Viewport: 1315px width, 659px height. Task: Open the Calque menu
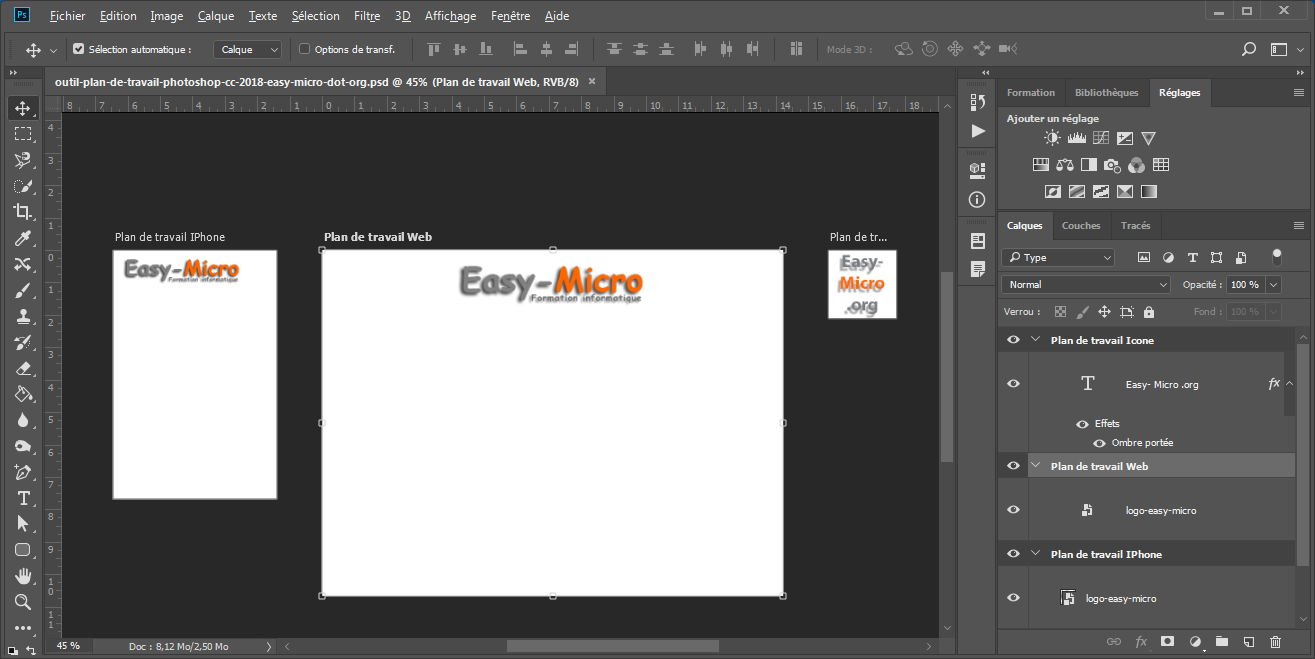tap(216, 16)
